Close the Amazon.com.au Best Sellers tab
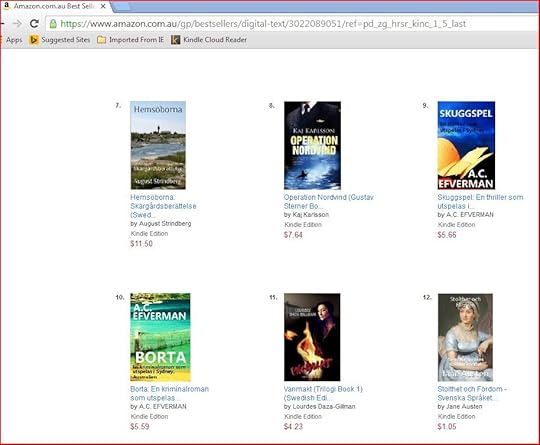540x445 pixels. [x=103, y=6]
